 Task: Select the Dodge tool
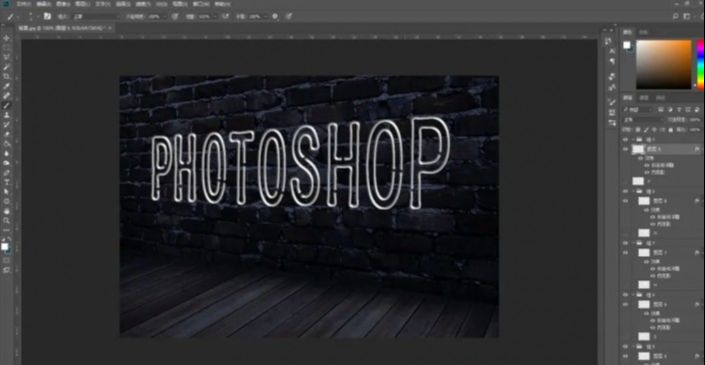pos(6,163)
